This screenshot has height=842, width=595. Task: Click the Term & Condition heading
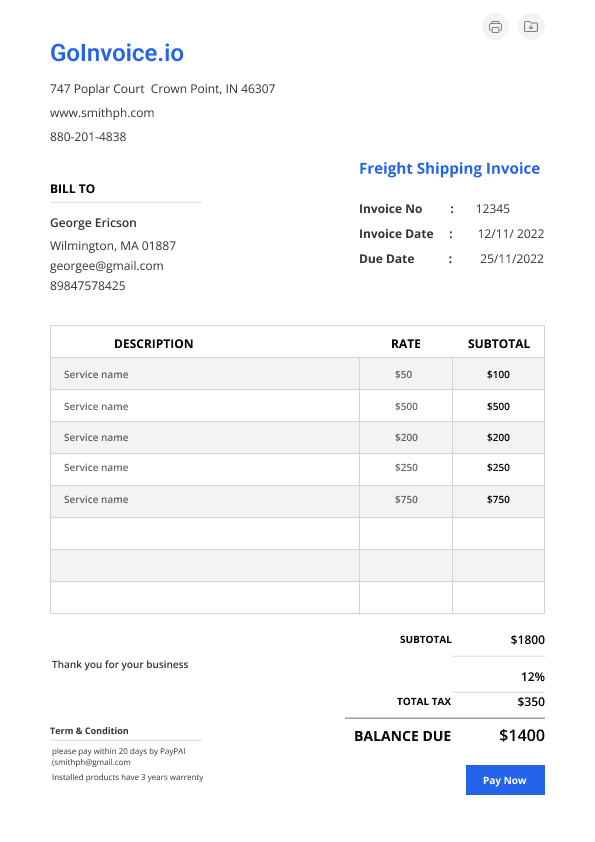tap(89, 731)
